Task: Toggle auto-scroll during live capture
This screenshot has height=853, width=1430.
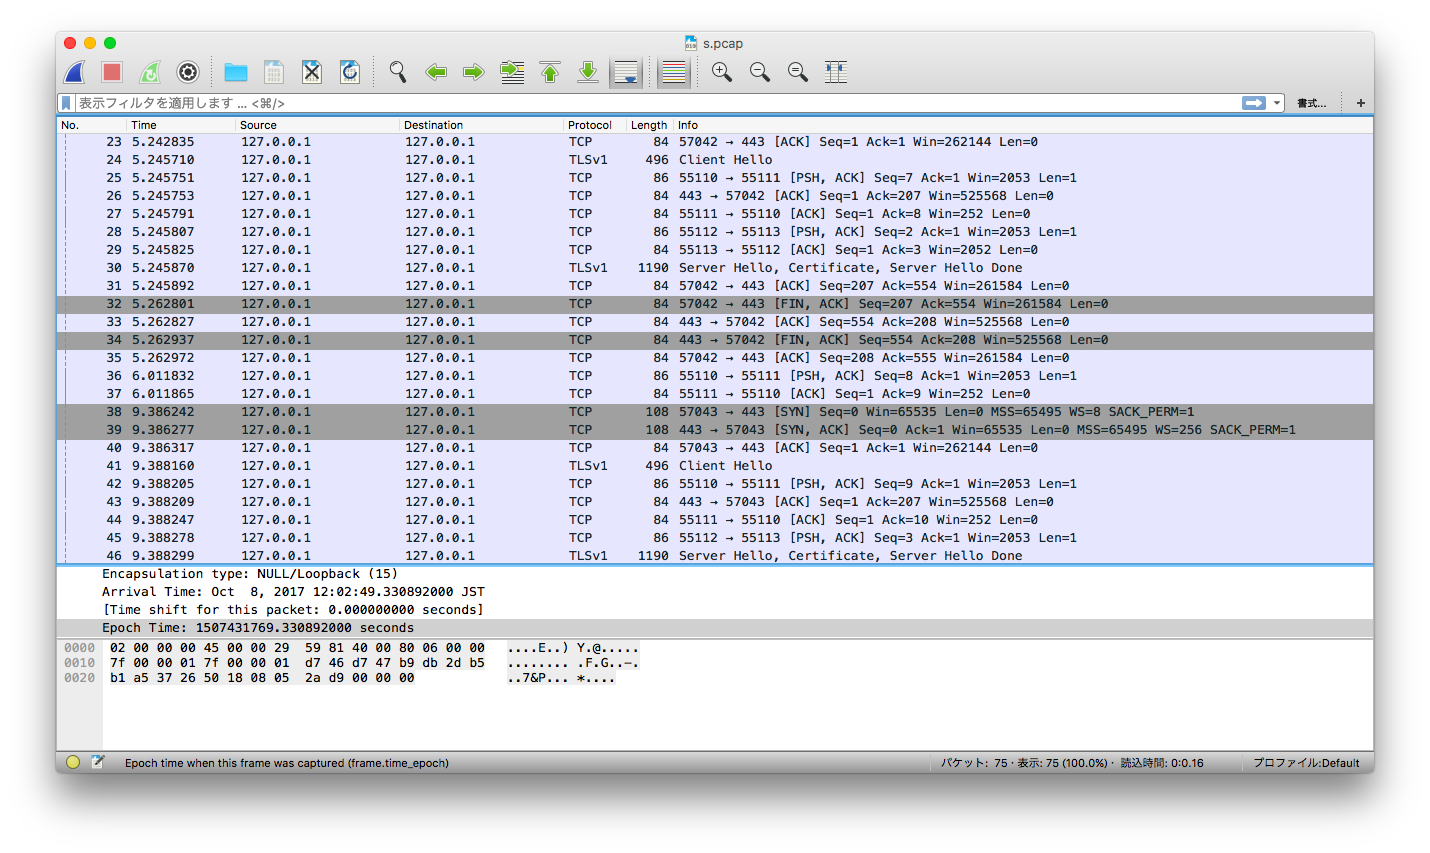Action: pos(626,72)
